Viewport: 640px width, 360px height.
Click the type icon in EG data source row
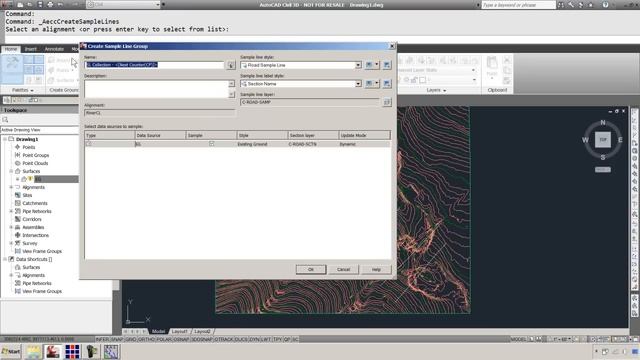[x=89, y=144]
